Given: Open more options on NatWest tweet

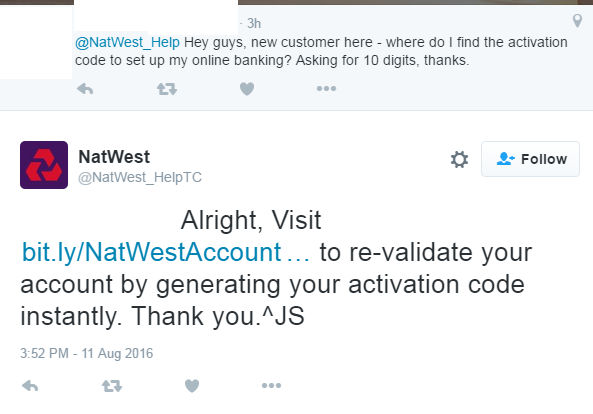Looking at the screenshot, I should (272, 385).
